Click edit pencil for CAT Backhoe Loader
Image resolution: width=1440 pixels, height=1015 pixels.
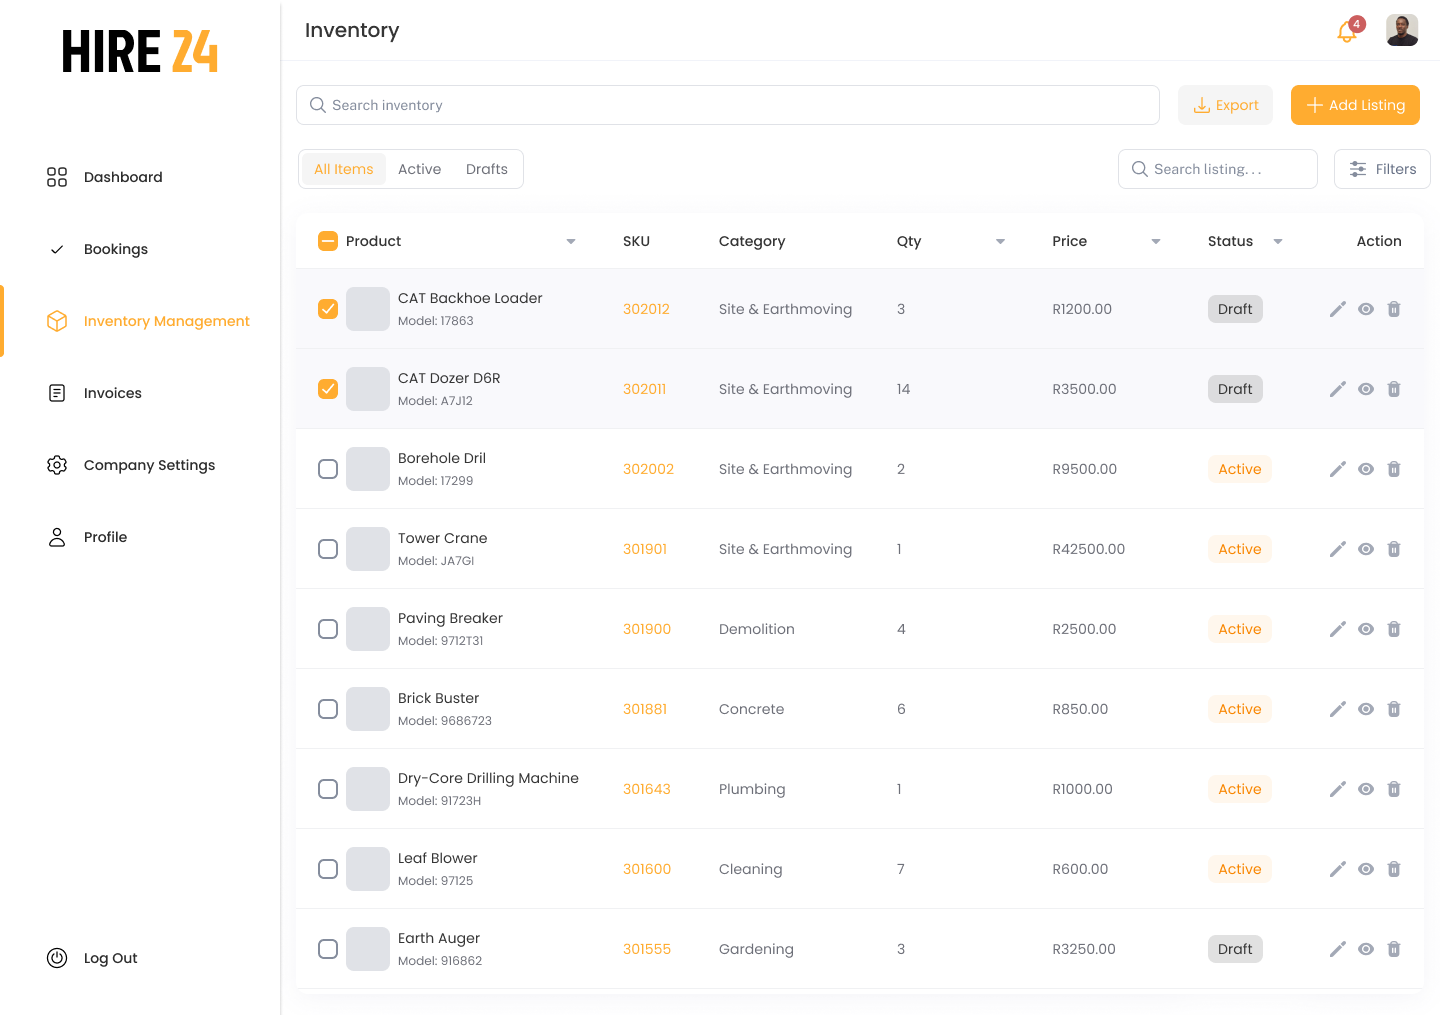click(x=1337, y=309)
